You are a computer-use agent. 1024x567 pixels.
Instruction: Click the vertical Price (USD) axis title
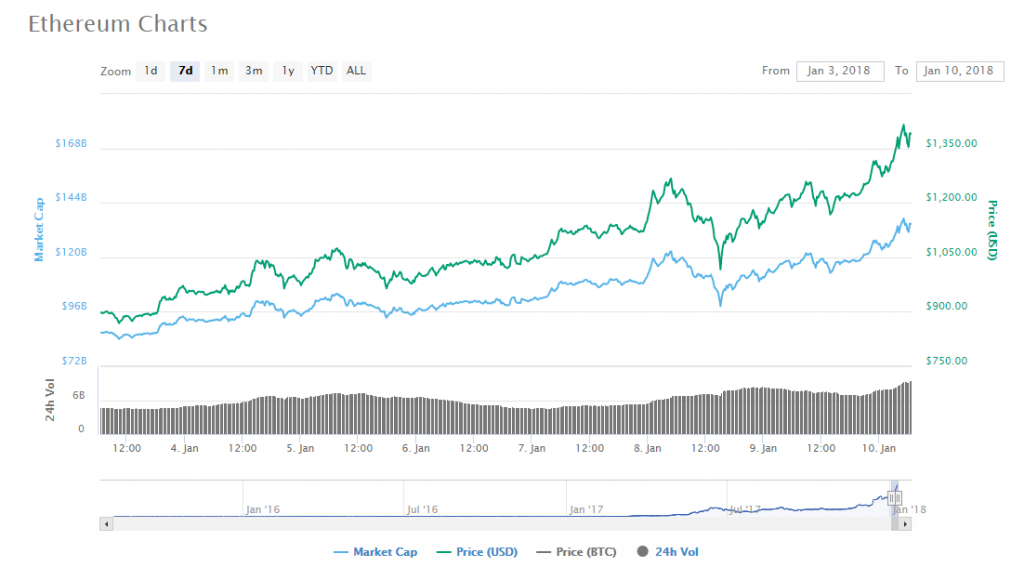tap(992, 230)
